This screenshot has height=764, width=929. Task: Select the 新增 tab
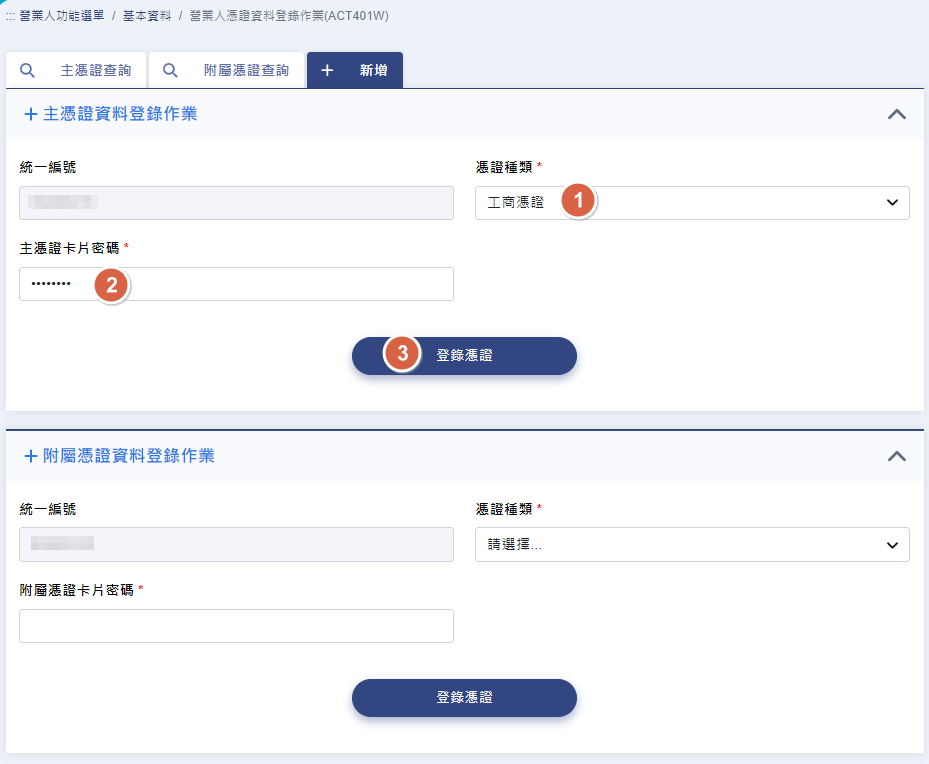(355, 70)
